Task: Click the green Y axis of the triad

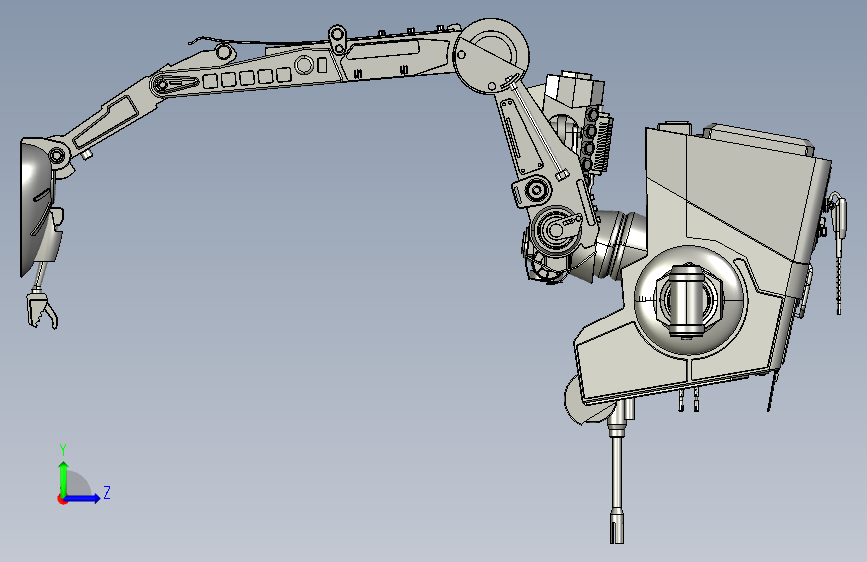Action: tap(64, 478)
